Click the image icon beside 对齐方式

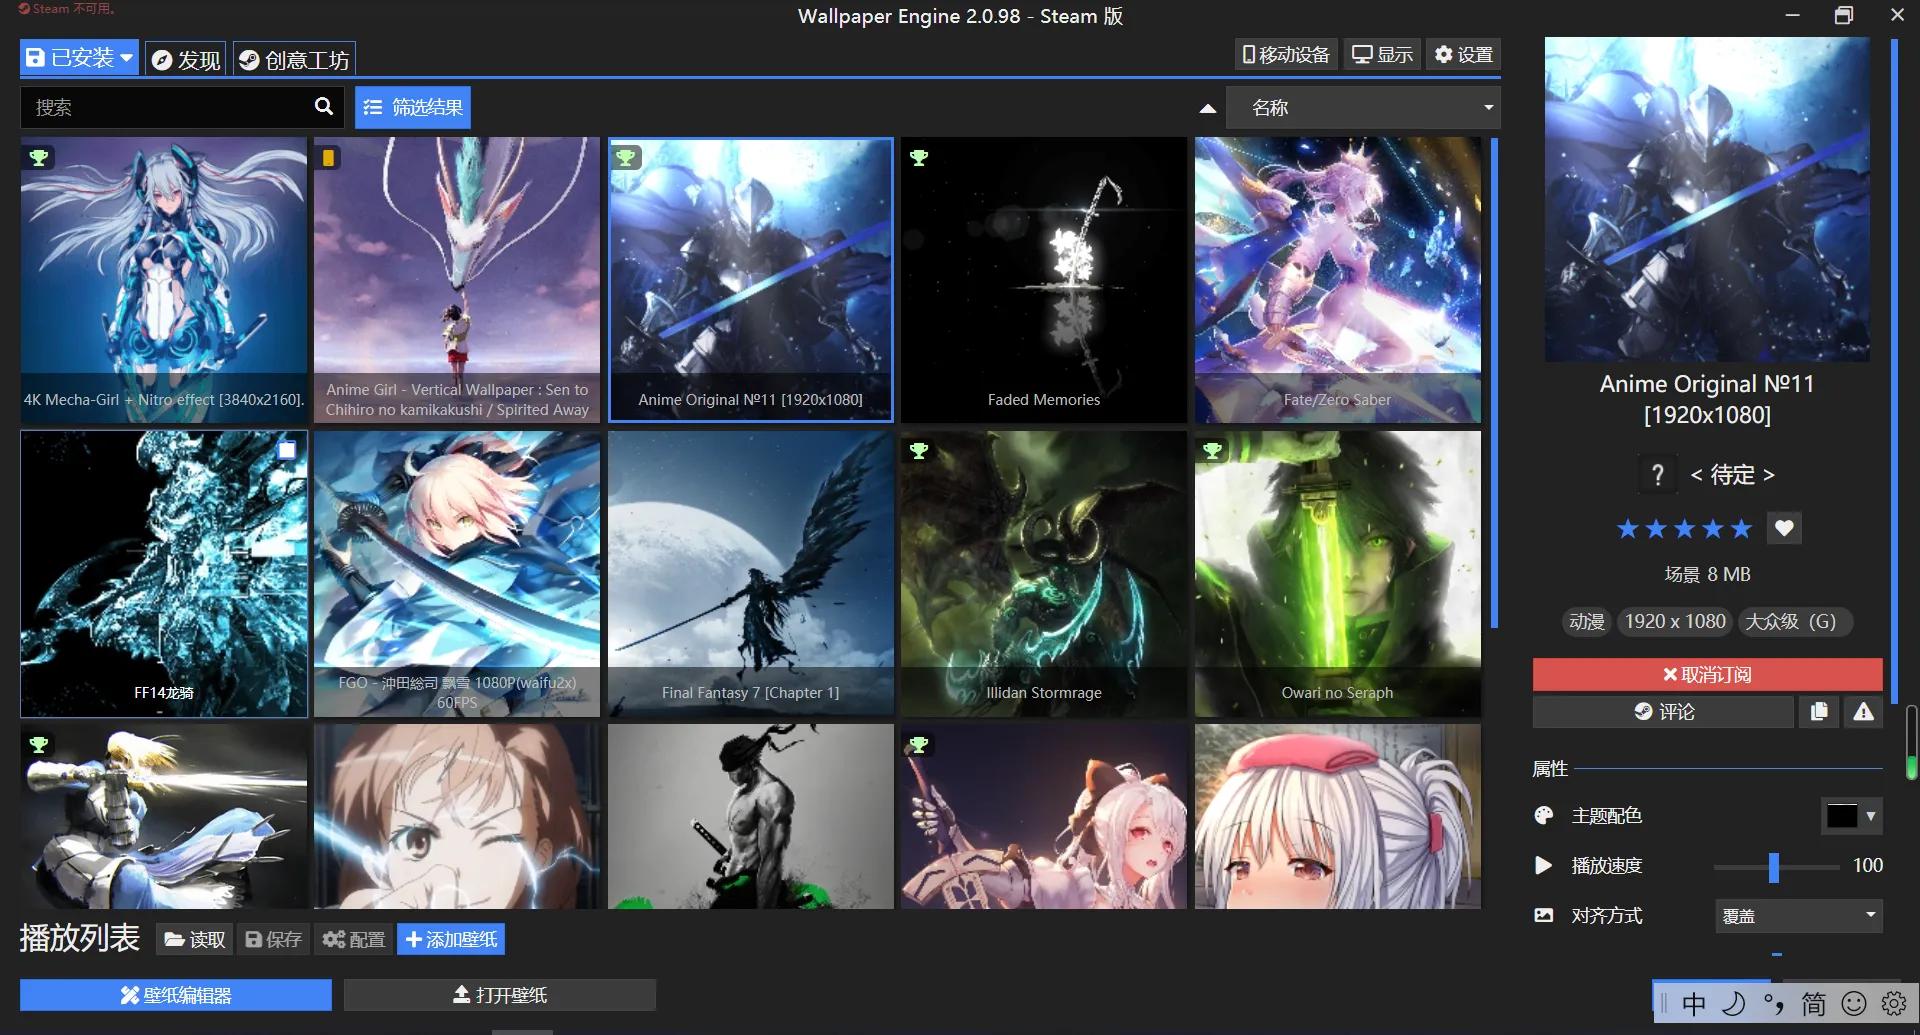pyautogui.click(x=1544, y=915)
